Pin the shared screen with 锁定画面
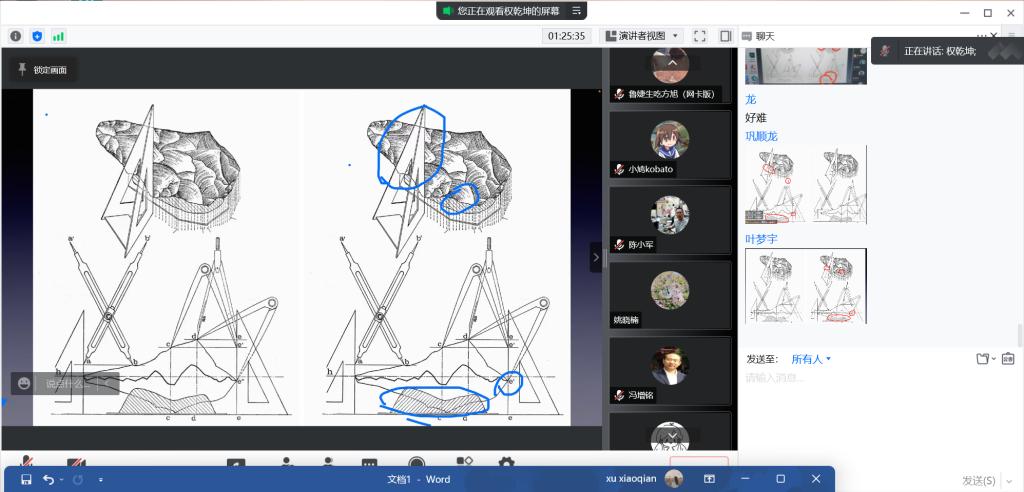This screenshot has width=1024, height=492. pyautogui.click(x=43, y=70)
